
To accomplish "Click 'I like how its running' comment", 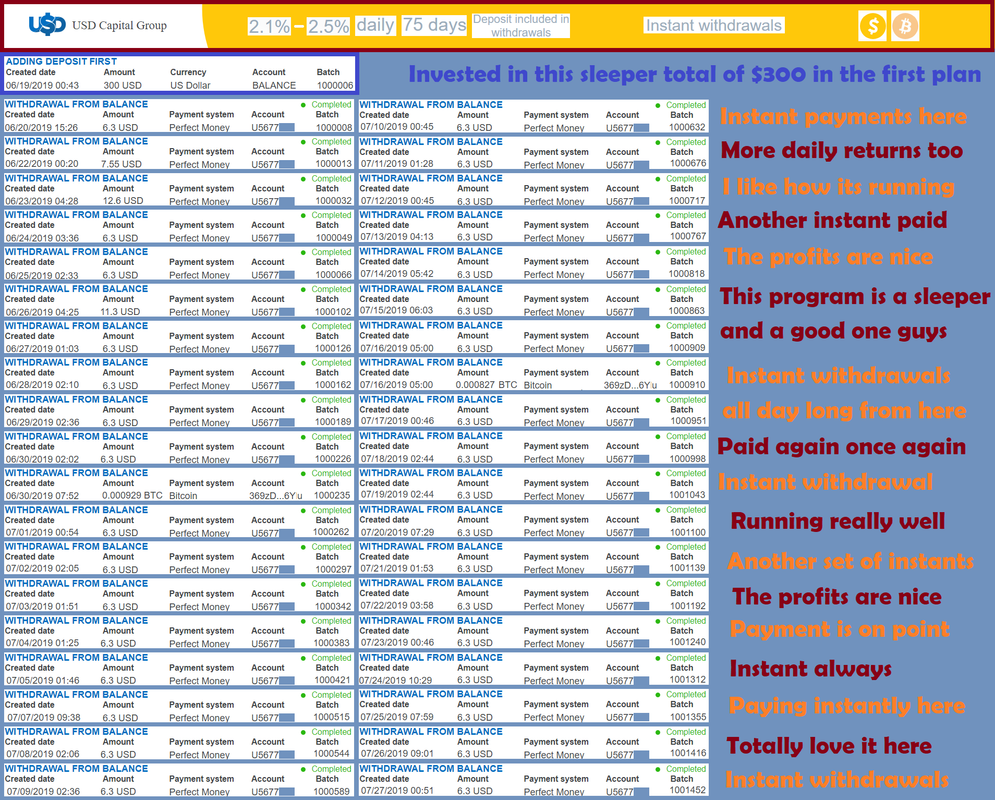I will click(x=838, y=187).
